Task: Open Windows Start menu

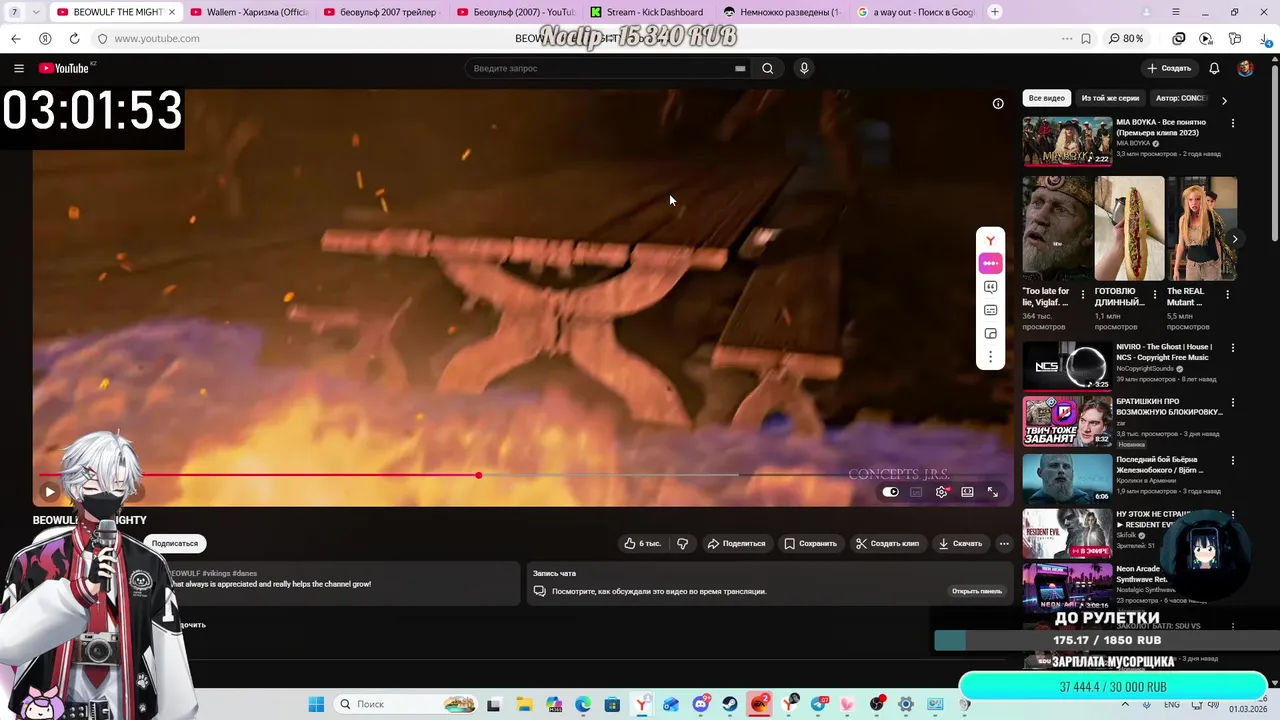Action: (x=316, y=704)
